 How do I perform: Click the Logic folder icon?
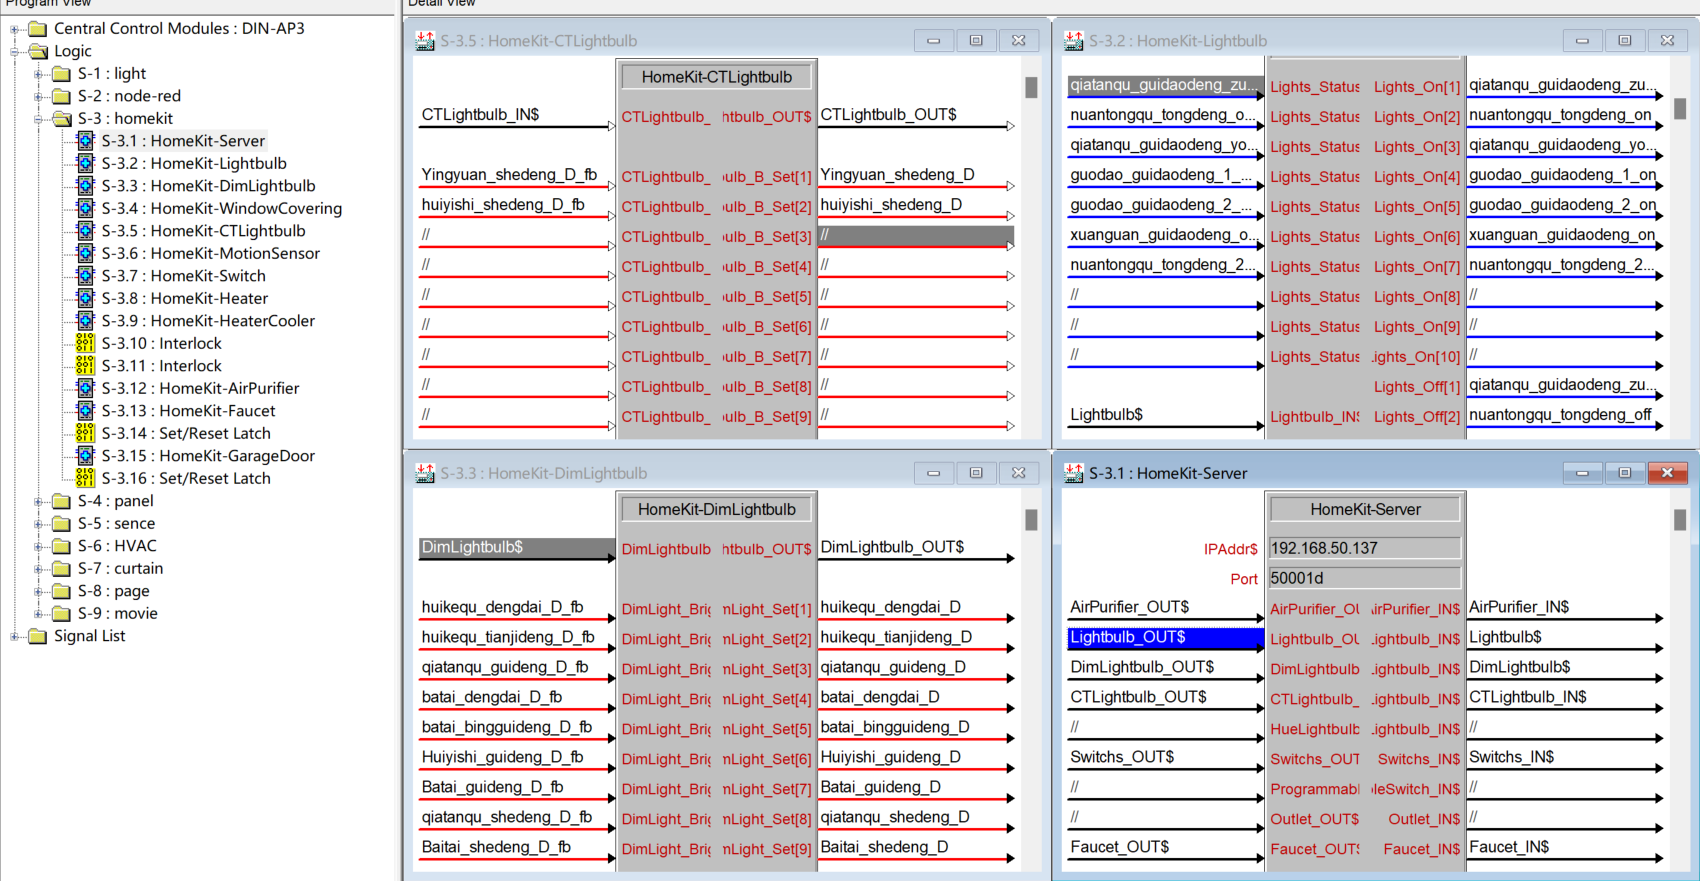[38, 51]
